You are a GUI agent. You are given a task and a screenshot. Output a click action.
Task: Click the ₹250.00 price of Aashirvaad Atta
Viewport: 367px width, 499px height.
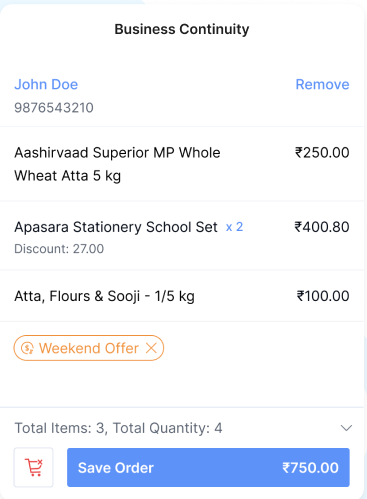(322, 153)
